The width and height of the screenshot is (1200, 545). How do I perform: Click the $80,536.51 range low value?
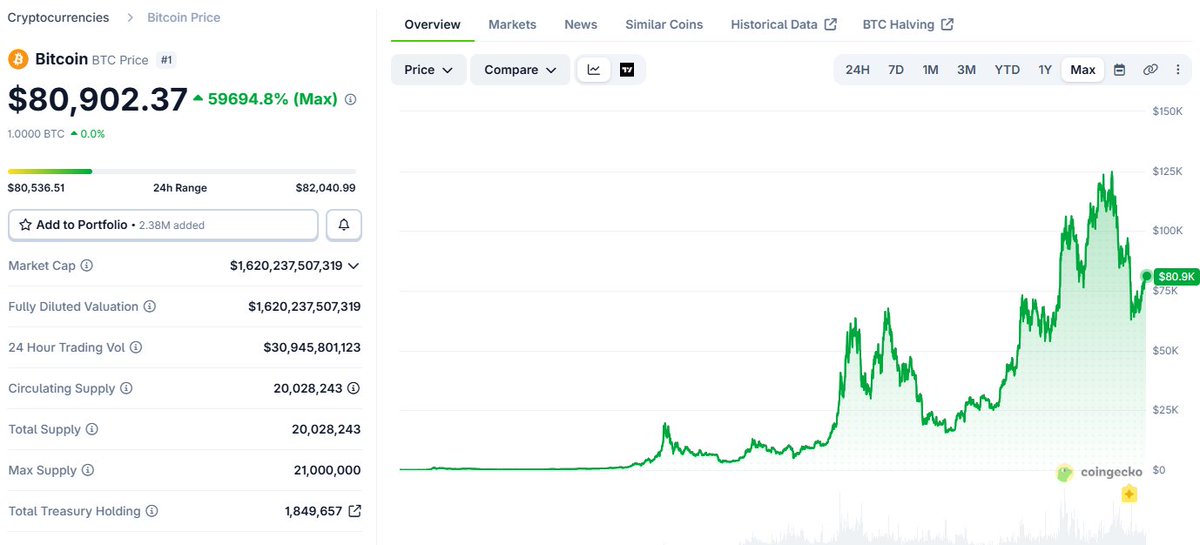(x=36, y=188)
